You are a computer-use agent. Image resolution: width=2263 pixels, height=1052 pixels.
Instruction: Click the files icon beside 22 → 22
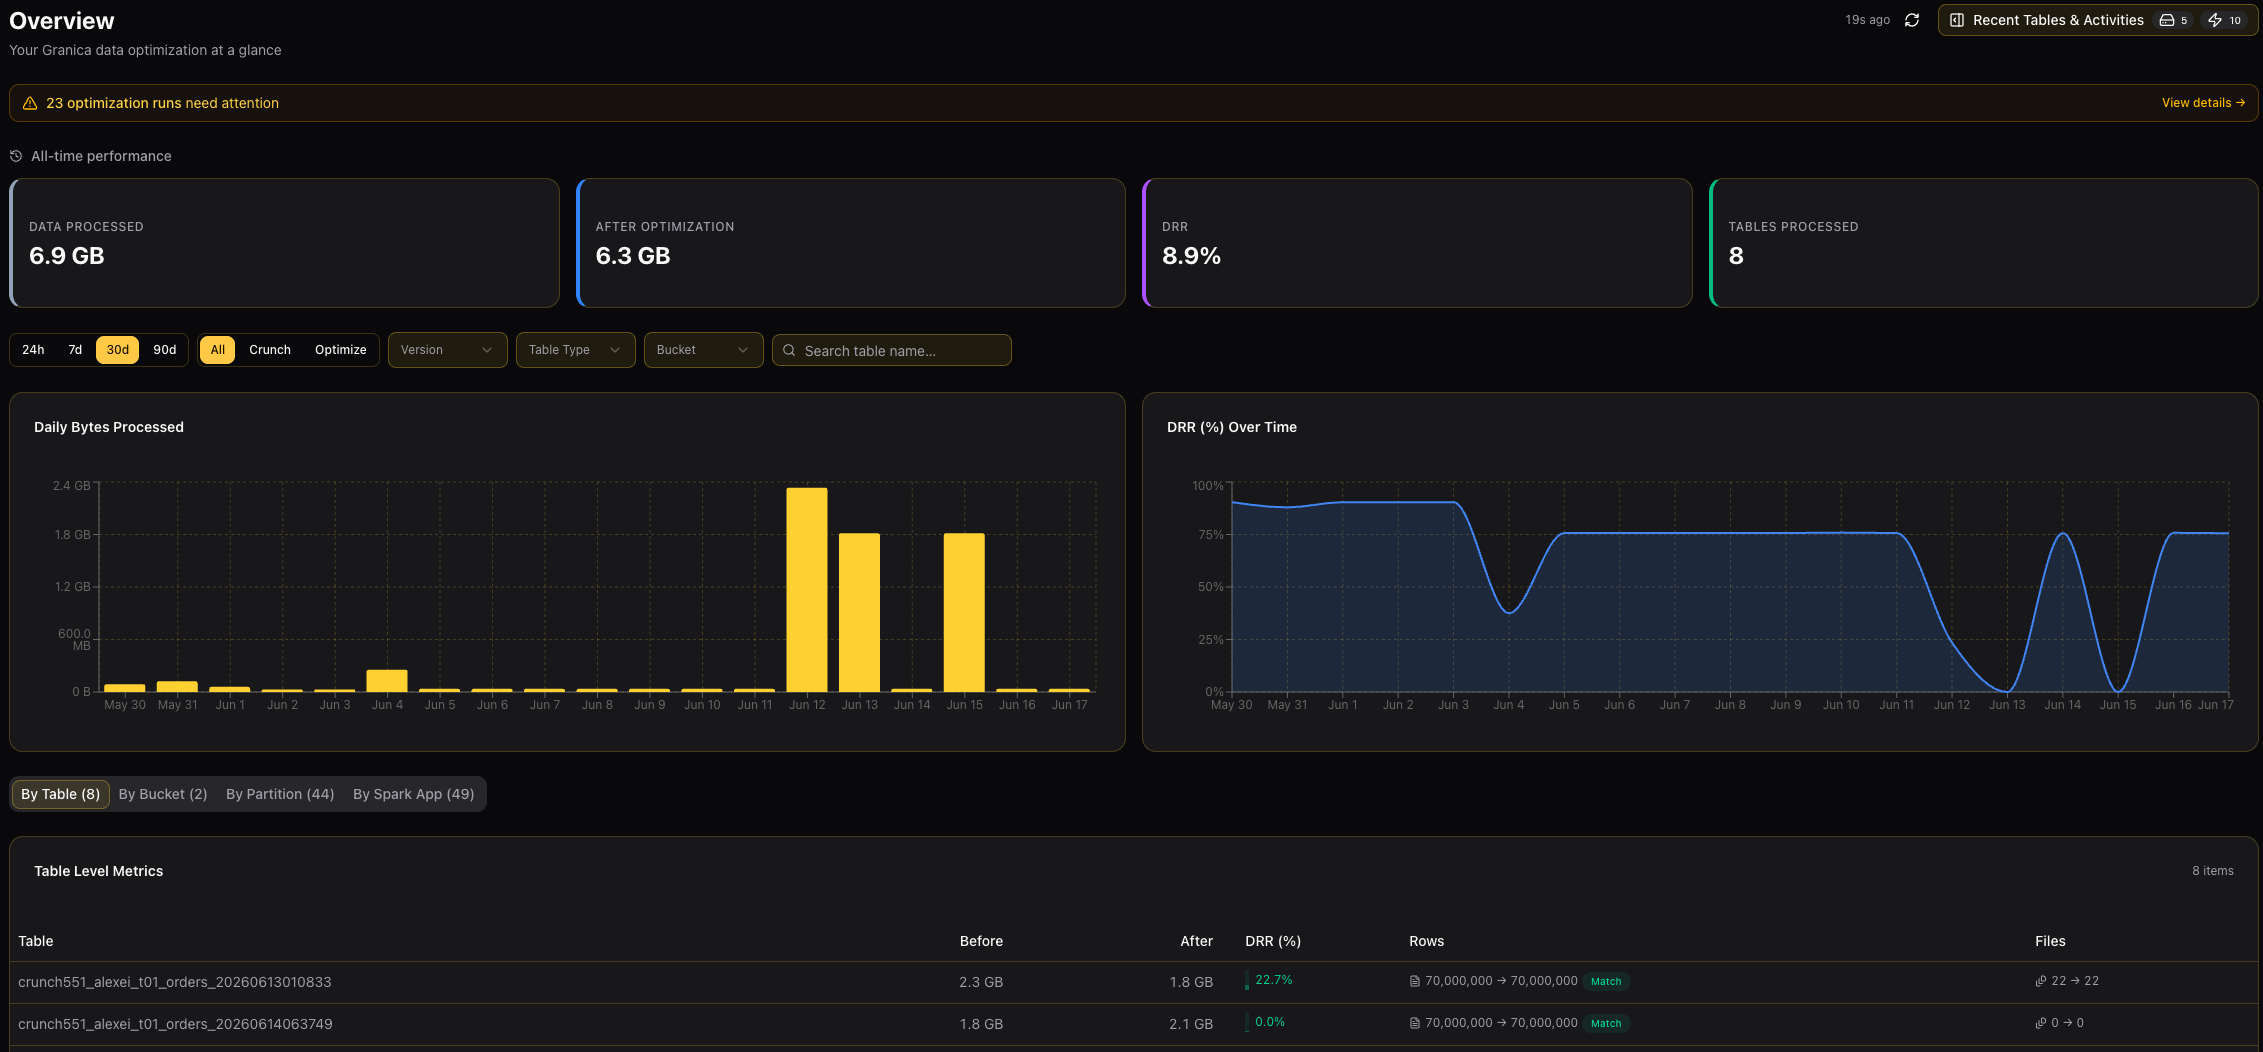pos(2040,981)
